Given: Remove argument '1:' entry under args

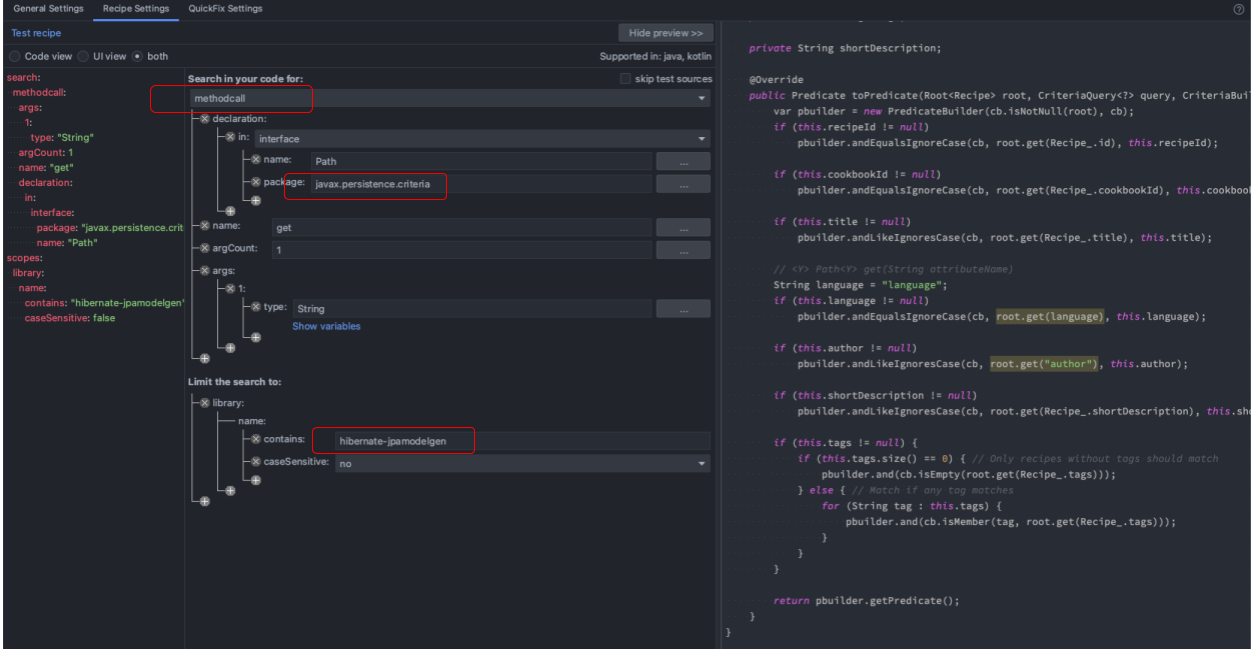Looking at the screenshot, I should tap(230, 288).
